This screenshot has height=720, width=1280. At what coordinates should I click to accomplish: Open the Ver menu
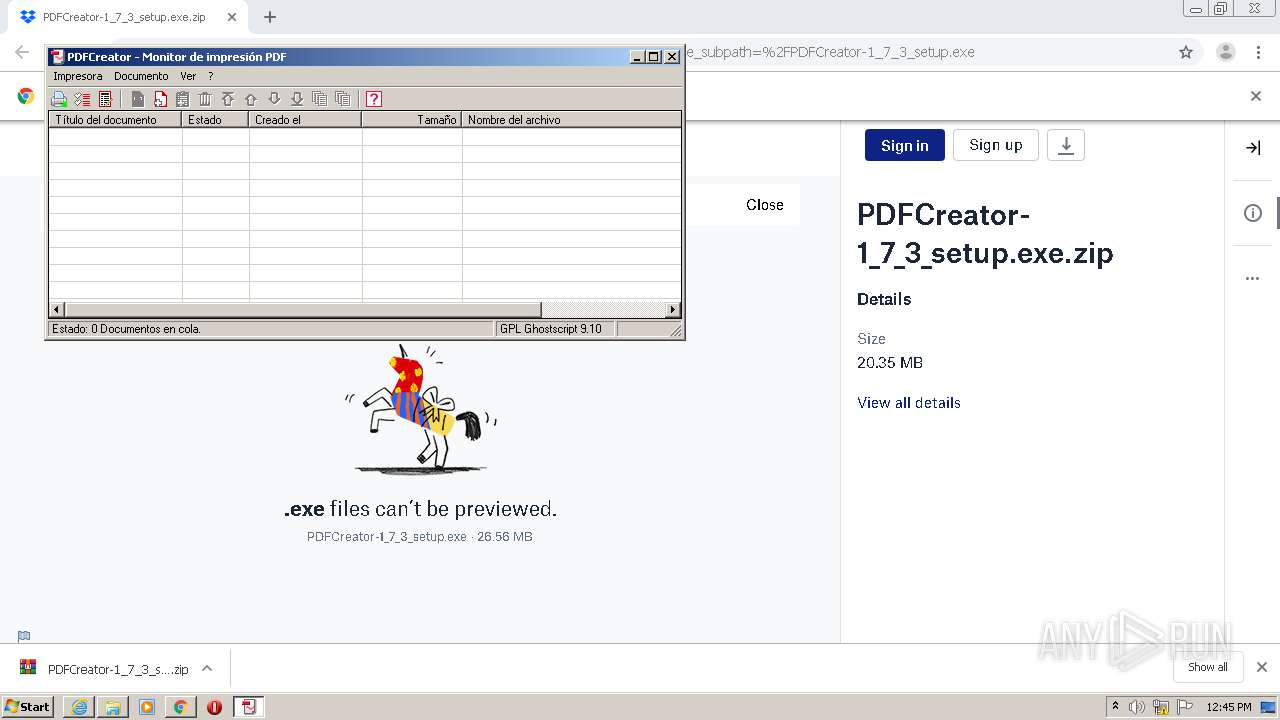pyautogui.click(x=188, y=76)
